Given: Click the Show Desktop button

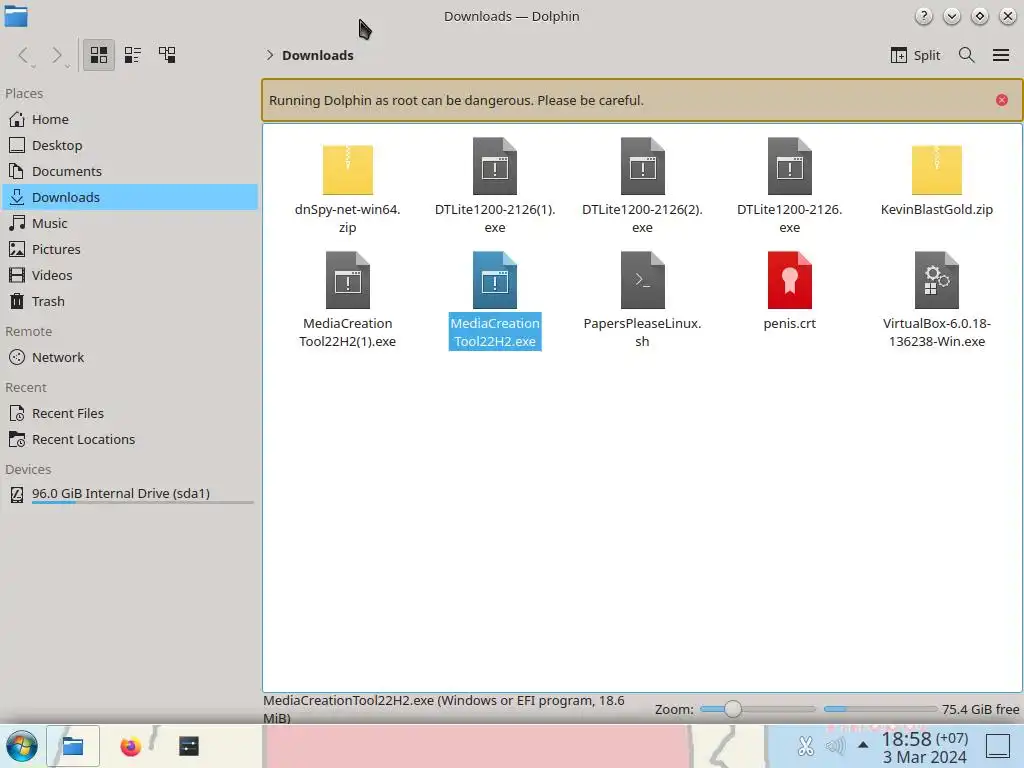Looking at the screenshot, I should 998,746.
